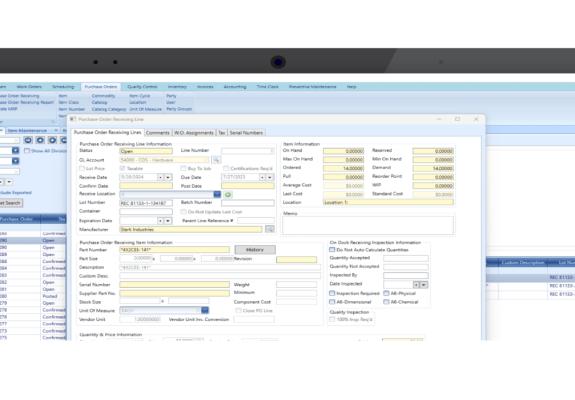Screen dimensions: 575x400
Task: Toggle the Close PO Line checkbox
Action: pyautogui.click(x=238, y=311)
